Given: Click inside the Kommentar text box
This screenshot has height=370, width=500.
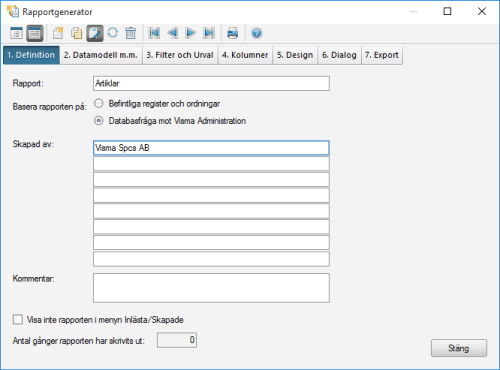Looking at the screenshot, I should [x=211, y=288].
